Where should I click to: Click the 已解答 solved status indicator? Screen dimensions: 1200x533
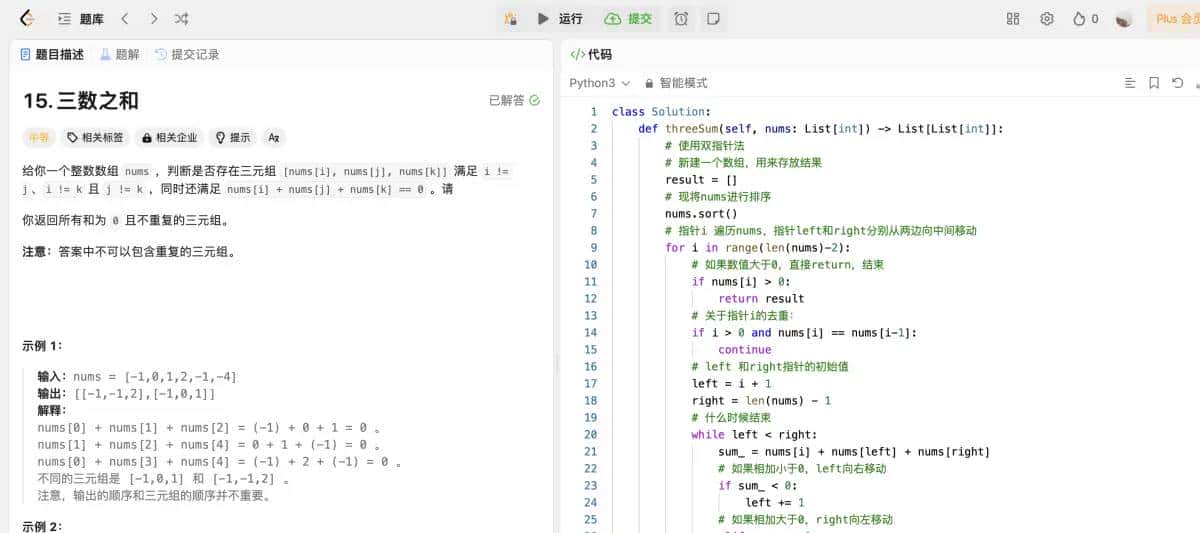click(514, 100)
